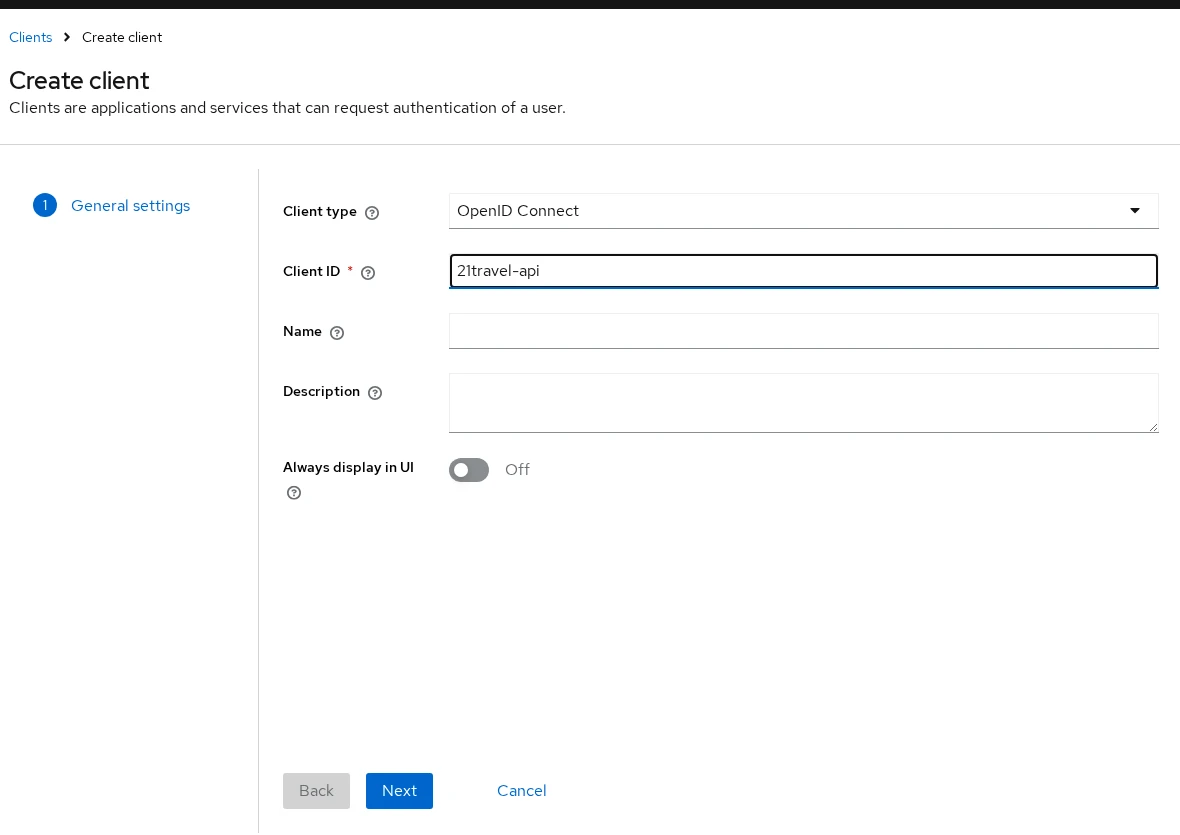Focus the Client ID input field

803,272
